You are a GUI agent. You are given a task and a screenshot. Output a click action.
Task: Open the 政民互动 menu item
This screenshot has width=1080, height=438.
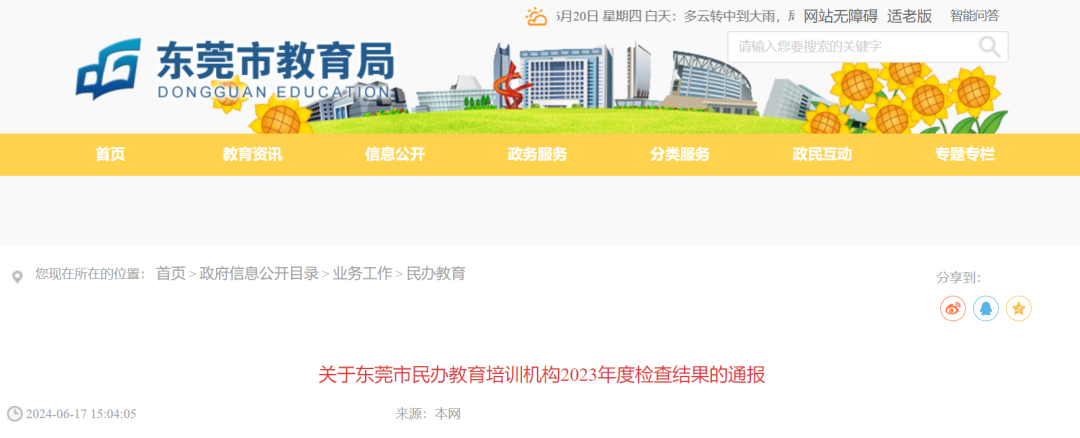(x=822, y=154)
